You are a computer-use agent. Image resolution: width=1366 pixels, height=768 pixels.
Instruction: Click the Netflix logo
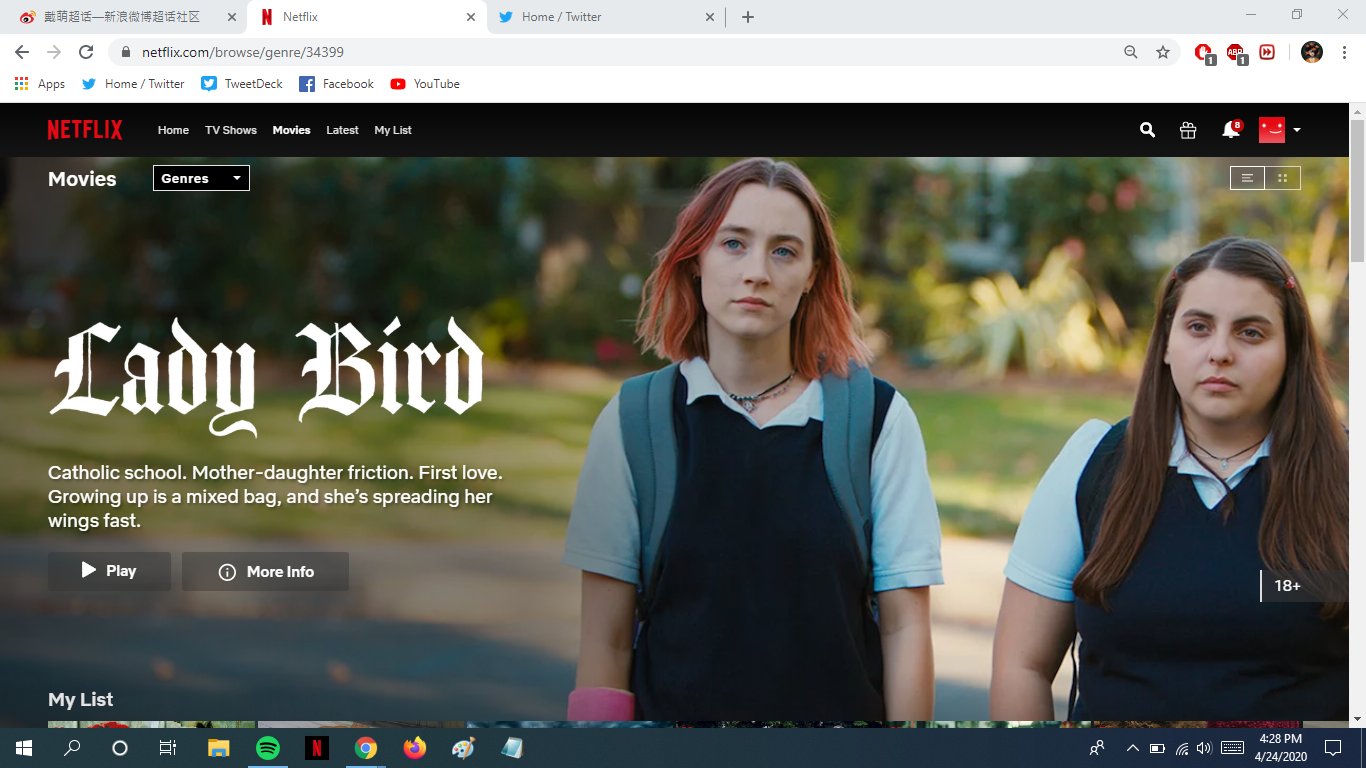click(x=85, y=130)
